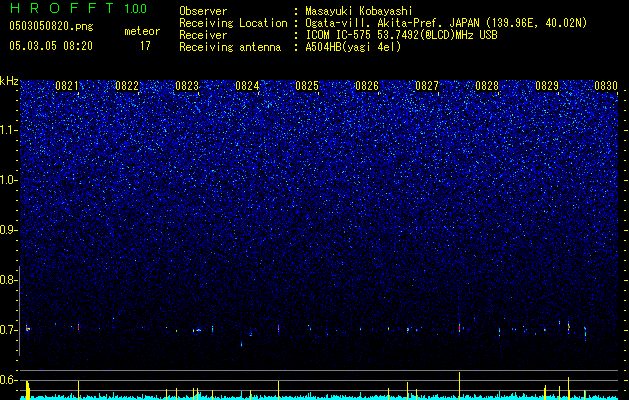Click the 'Receiving Location' label

[x=233, y=23]
